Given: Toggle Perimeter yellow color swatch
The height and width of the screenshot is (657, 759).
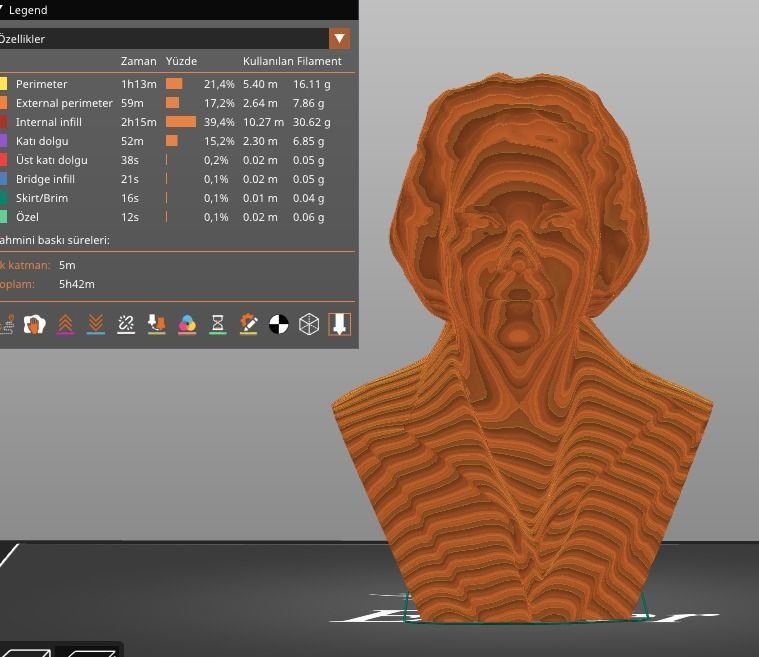Looking at the screenshot, I should click(x=3, y=84).
